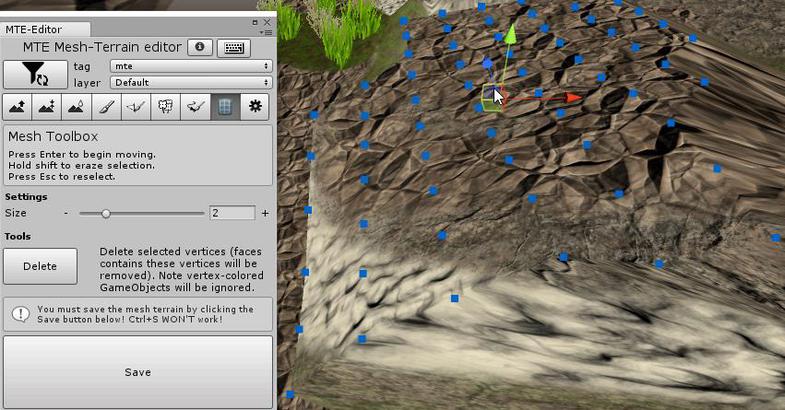Click the info button beside the editor title
This screenshot has width=785, height=410.
[200, 47]
